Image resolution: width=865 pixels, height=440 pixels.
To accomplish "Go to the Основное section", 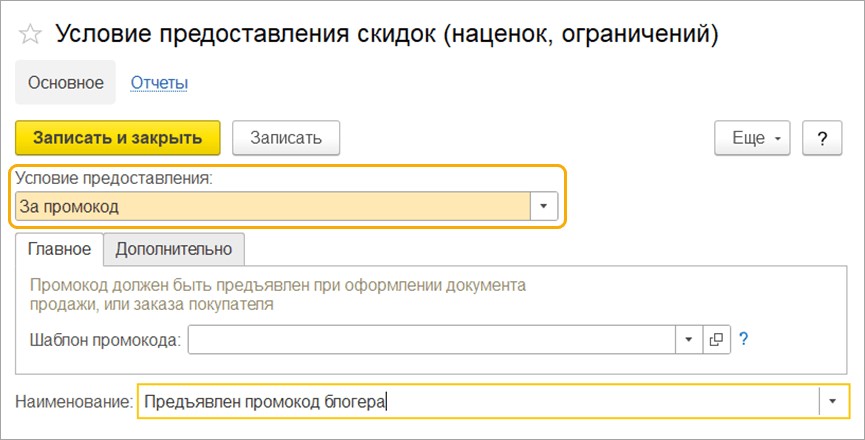I will (66, 83).
